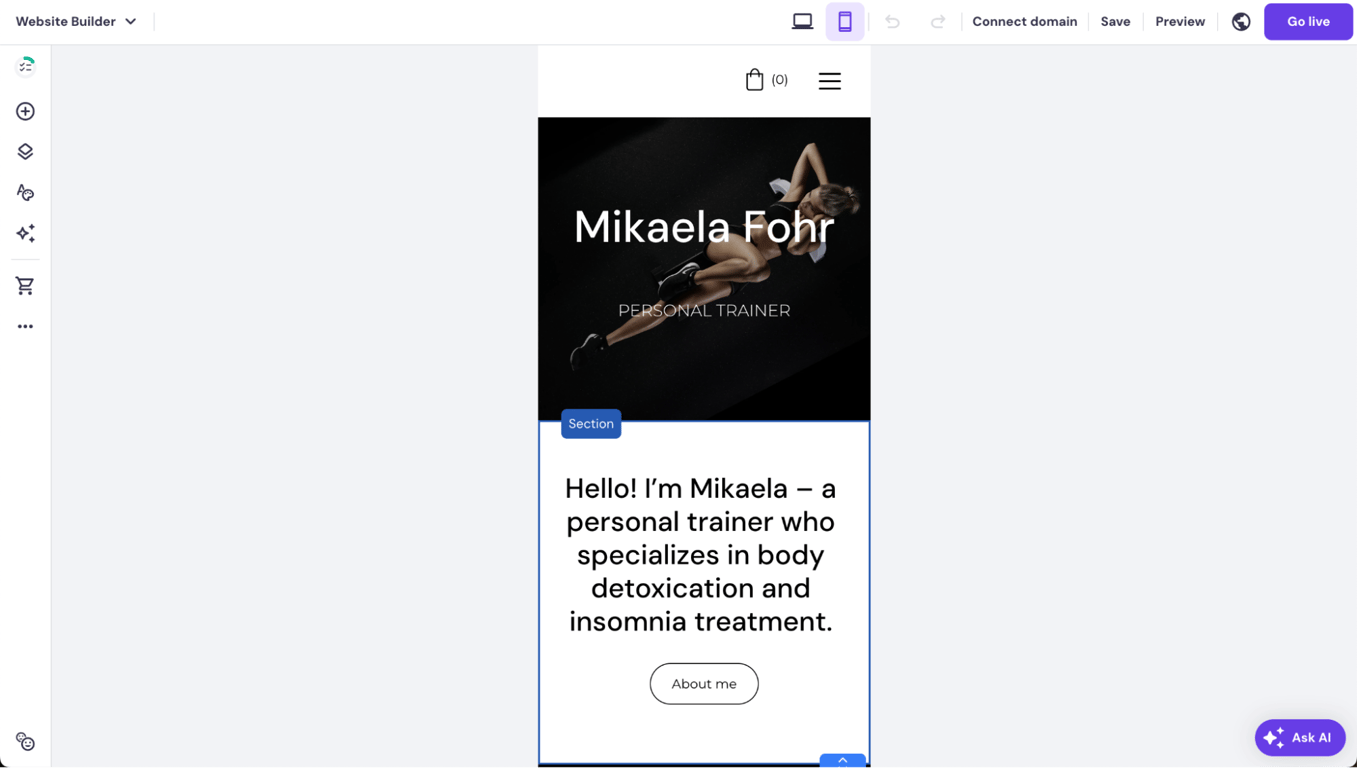This screenshot has width=1357, height=768.
Task: Expand the section with the blue chevron
Action: (842, 761)
